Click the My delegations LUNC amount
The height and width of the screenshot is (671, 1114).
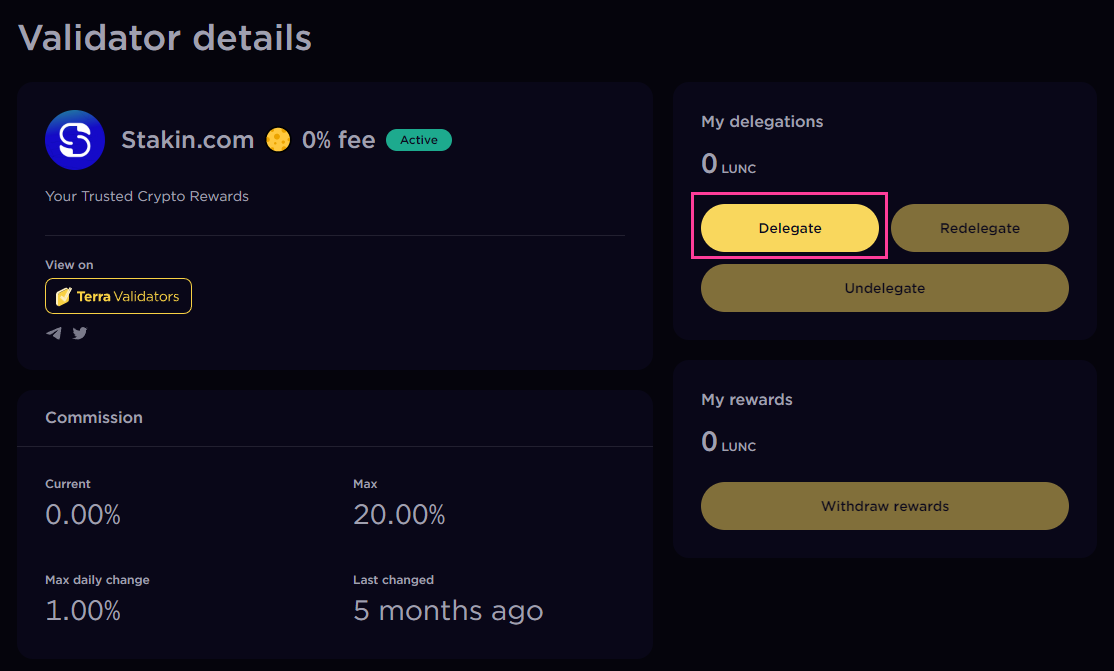tap(728, 164)
